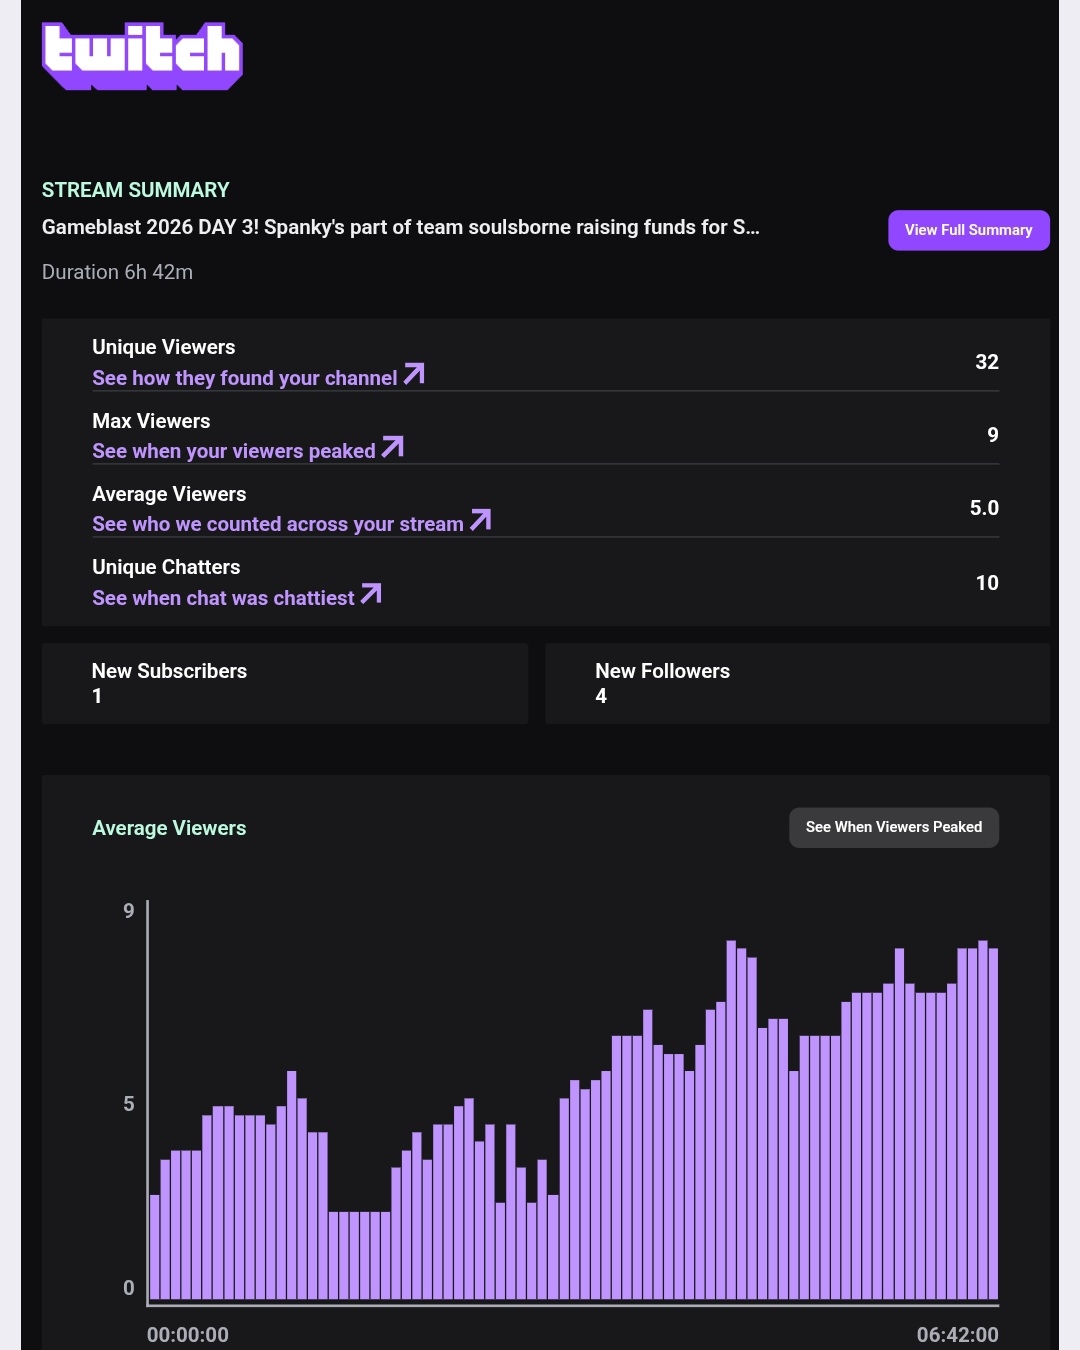This screenshot has width=1080, height=1350.
Task: Click arrow icon next to 'See when your viewers peaked'
Action: [393, 447]
